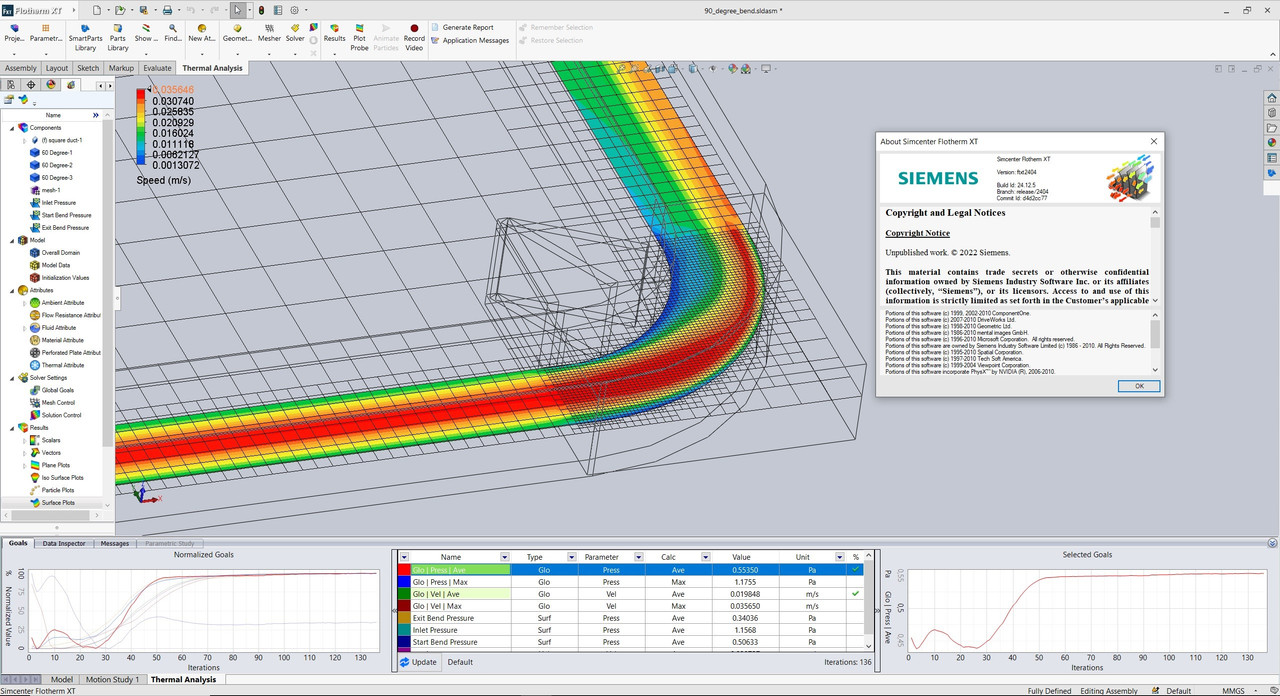Screen dimensions: 1280x696
Task: Select the Overall Domain tree item
Action: coord(60,253)
